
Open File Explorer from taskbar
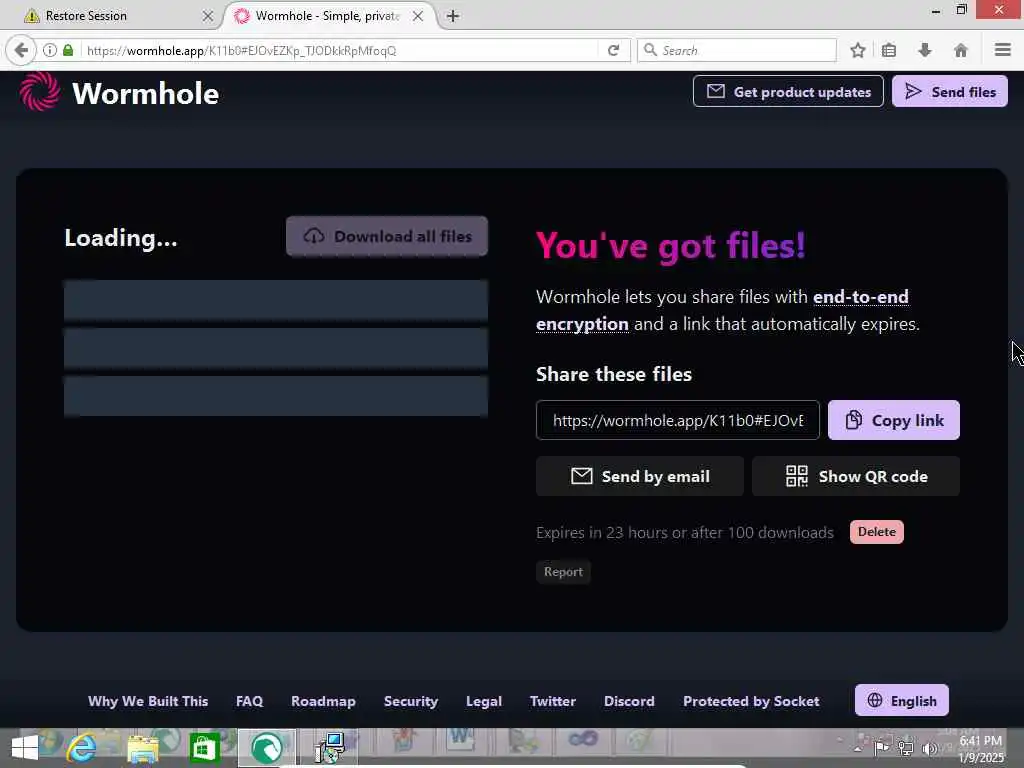(142, 748)
